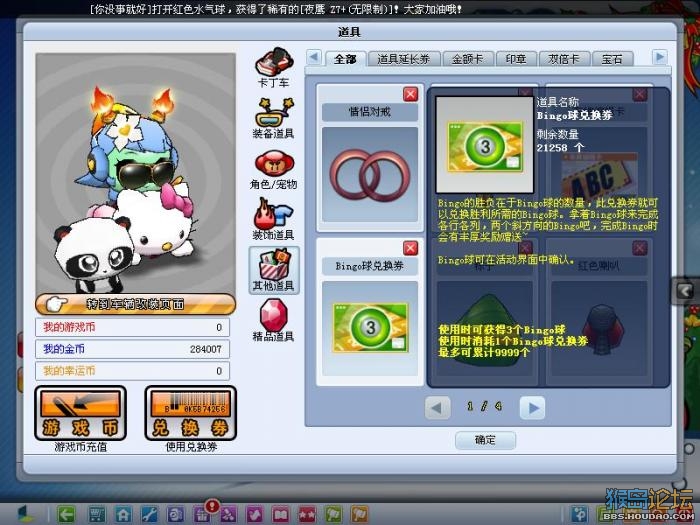
Task: Open the 装备道具 equipment category
Action: click(x=274, y=118)
